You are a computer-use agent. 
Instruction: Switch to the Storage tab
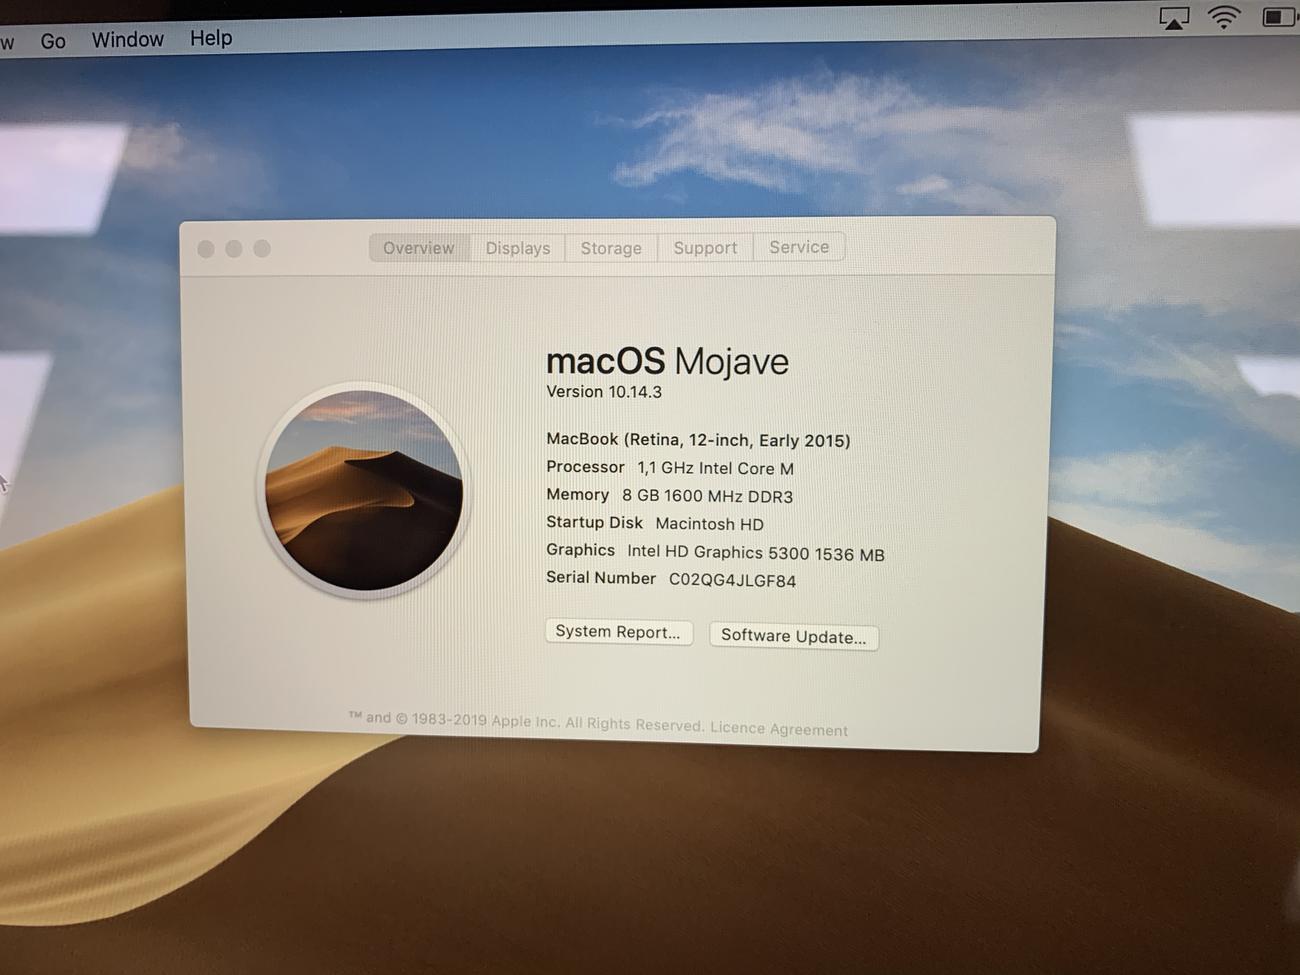(611, 248)
